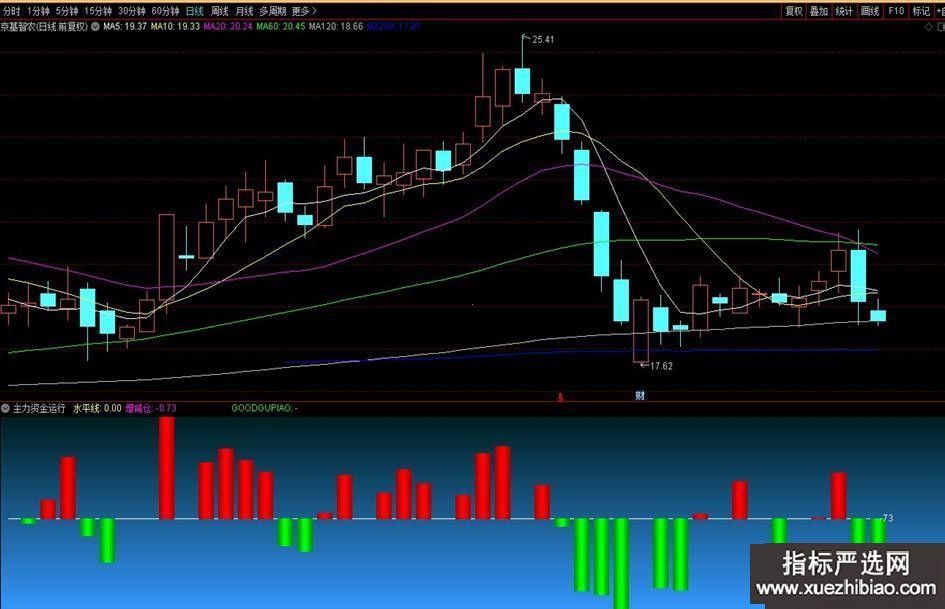The height and width of the screenshot is (609, 945).
Task: Click the 25.41 high price label
Action: tap(543, 40)
